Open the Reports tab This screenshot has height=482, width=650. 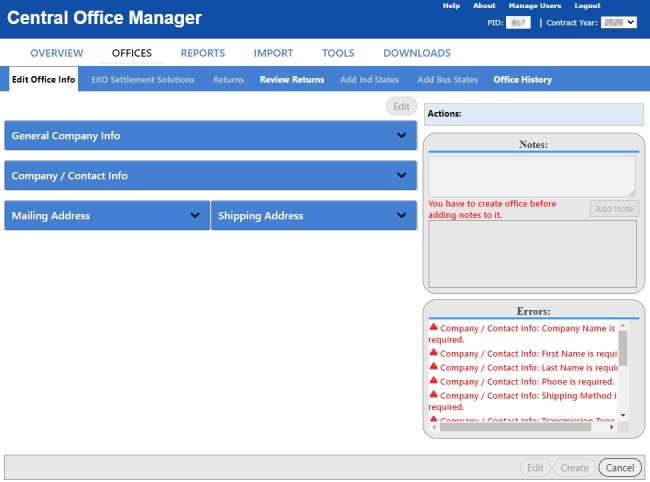[202, 53]
